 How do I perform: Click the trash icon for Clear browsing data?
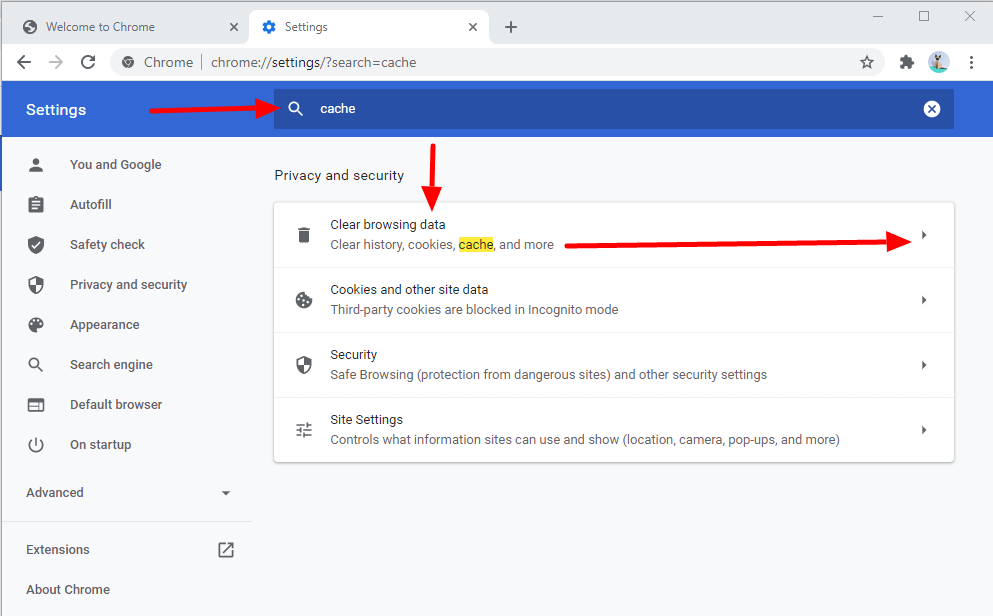[304, 235]
